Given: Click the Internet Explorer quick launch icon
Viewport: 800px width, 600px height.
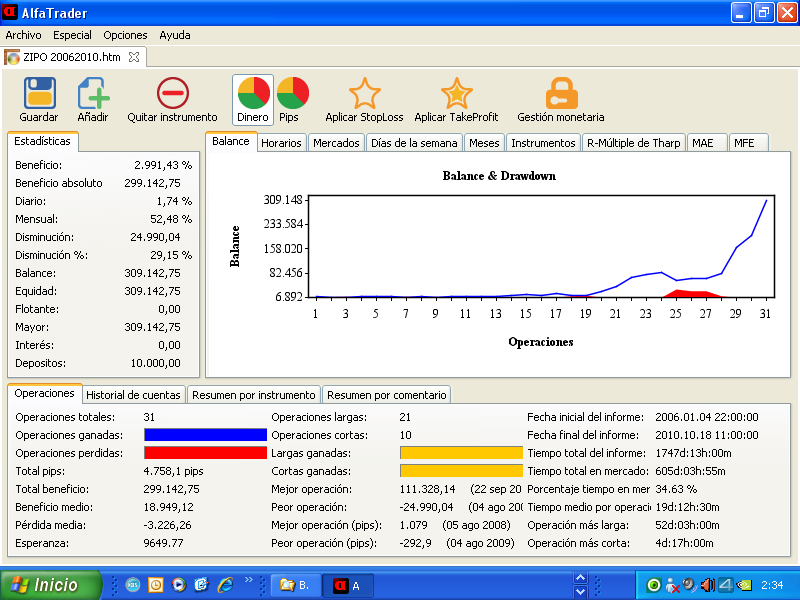Looking at the screenshot, I should pyautogui.click(x=225, y=585).
